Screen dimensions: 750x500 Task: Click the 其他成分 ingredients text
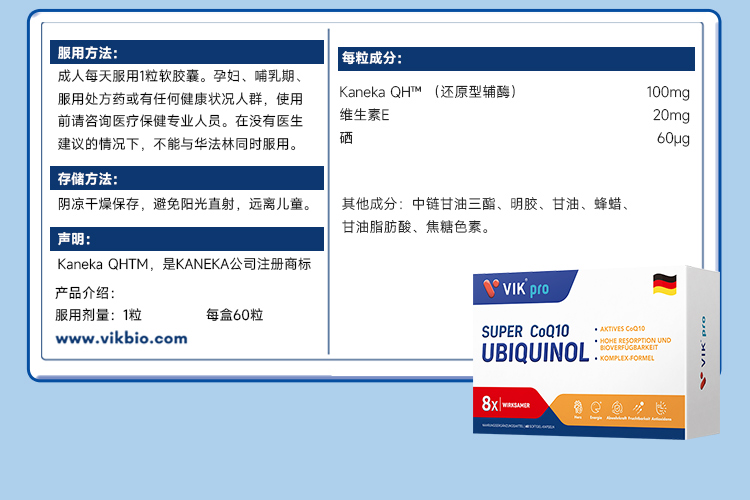tap(486, 215)
